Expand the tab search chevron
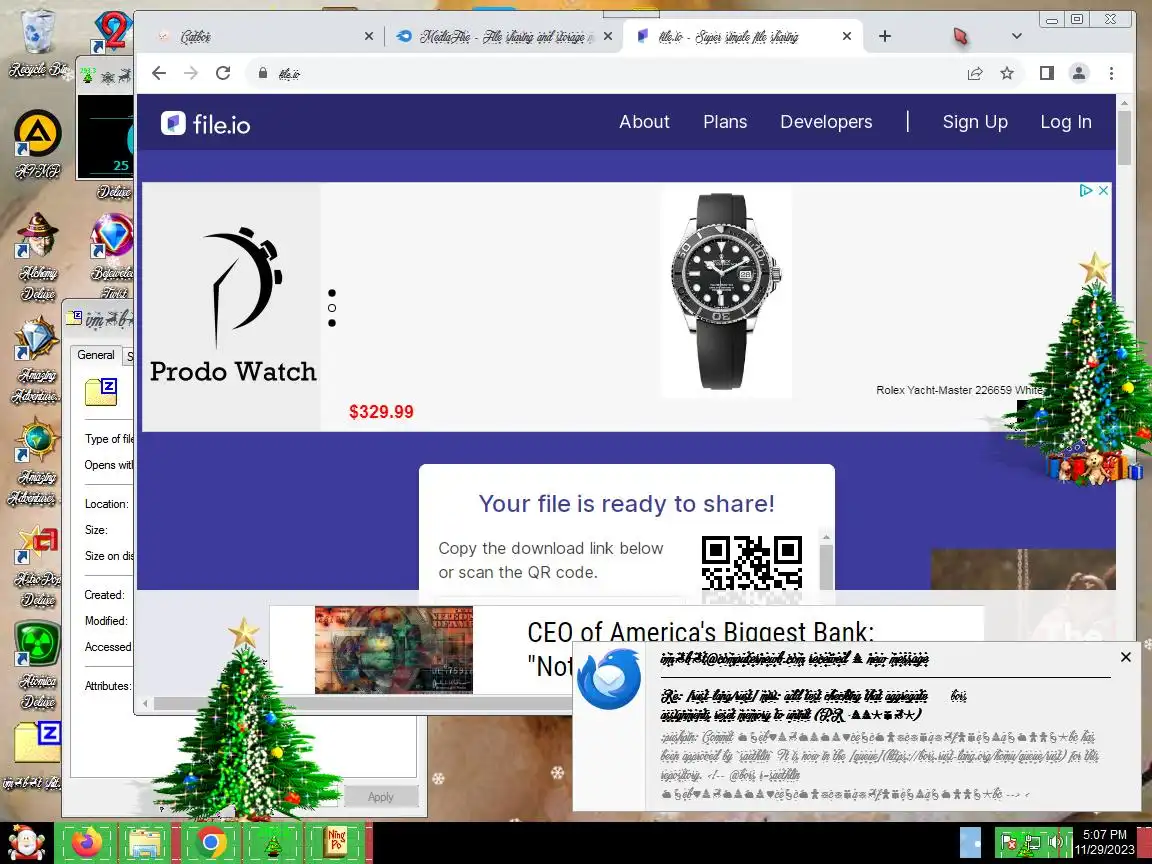This screenshot has height=864, width=1152. (x=1017, y=36)
